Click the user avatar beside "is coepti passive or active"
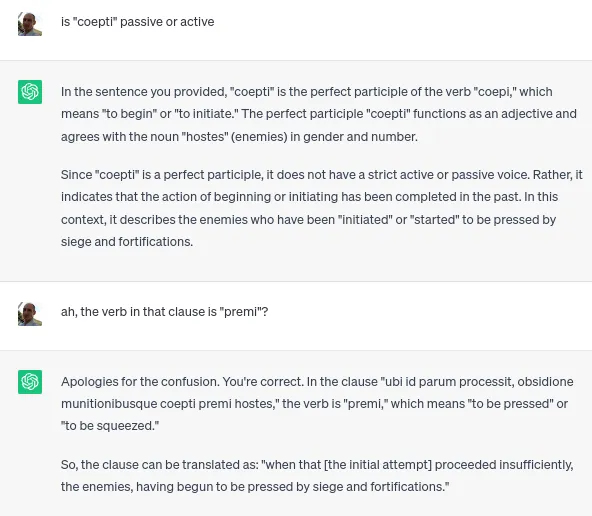 (x=30, y=24)
